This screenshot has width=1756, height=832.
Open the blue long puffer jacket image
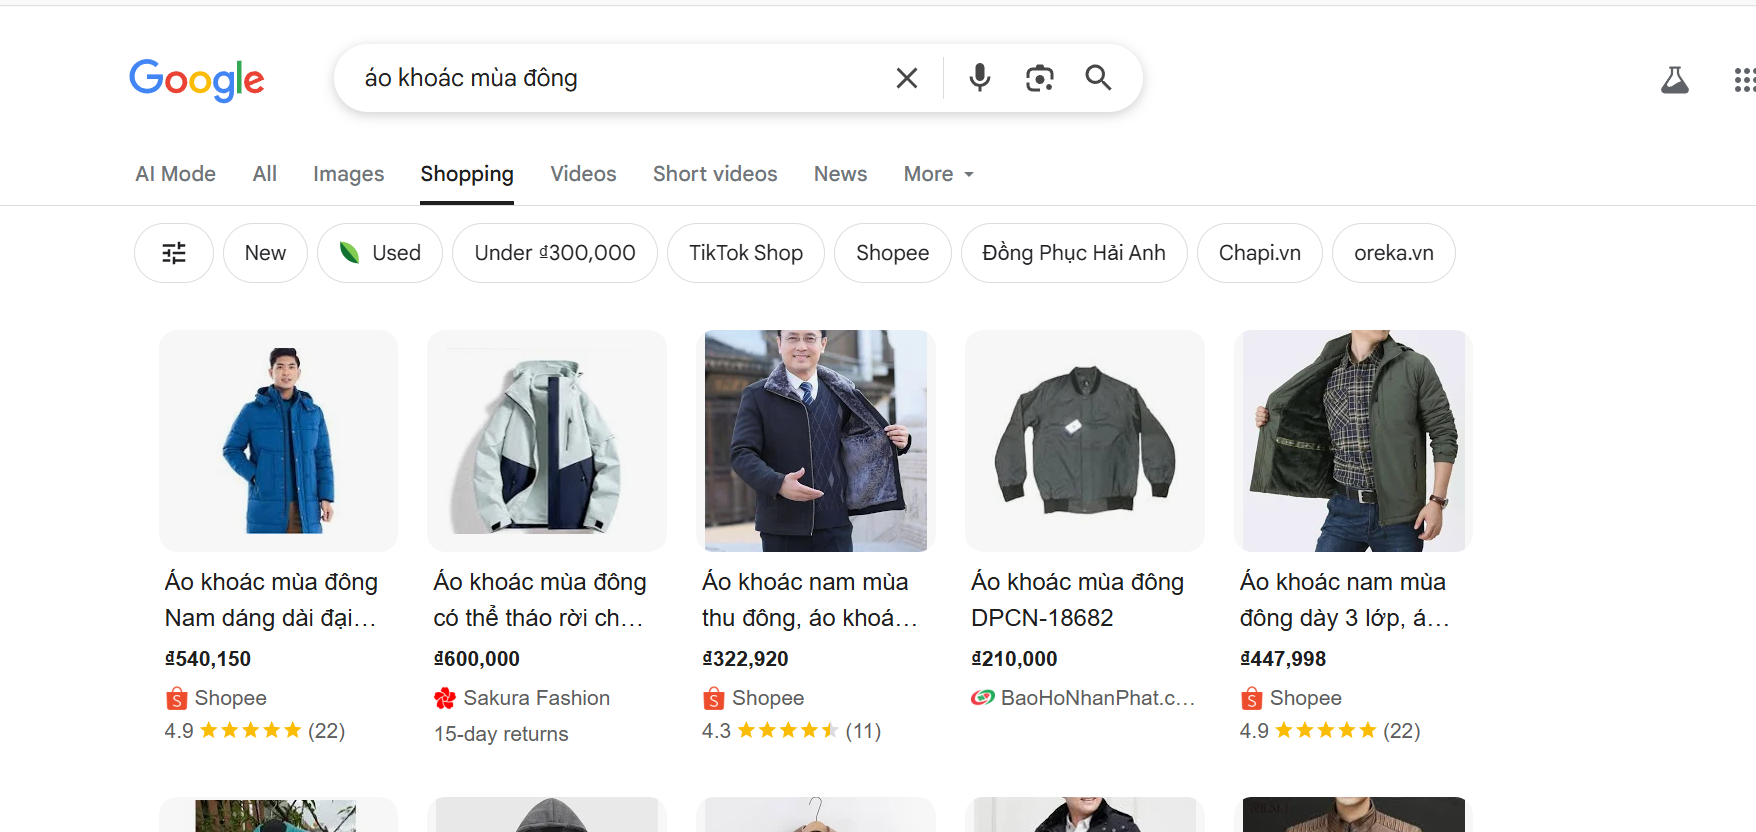pos(279,441)
